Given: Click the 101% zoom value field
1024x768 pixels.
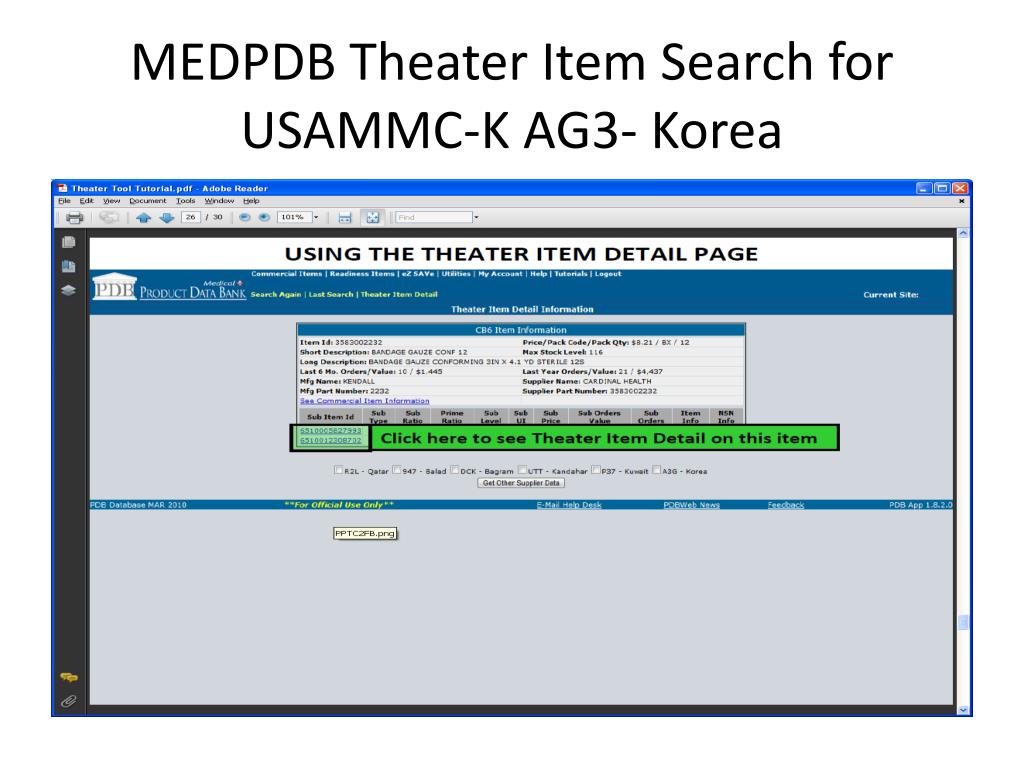Looking at the screenshot, I should pos(295,217).
